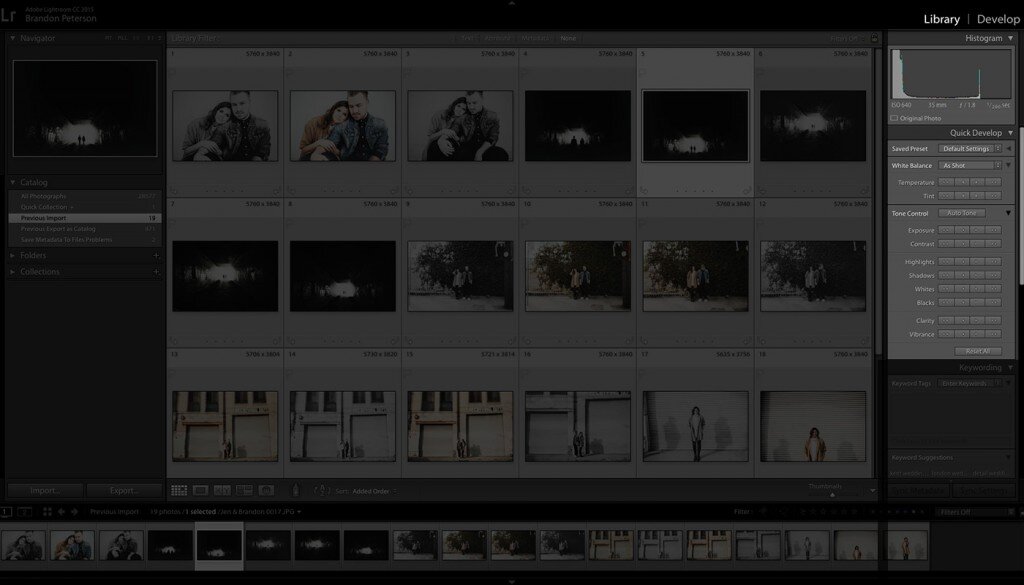Image resolution: width=1024 pixels, height=585 pixels.
Task: Collapse the Tone Control section
Action: 1008,213
